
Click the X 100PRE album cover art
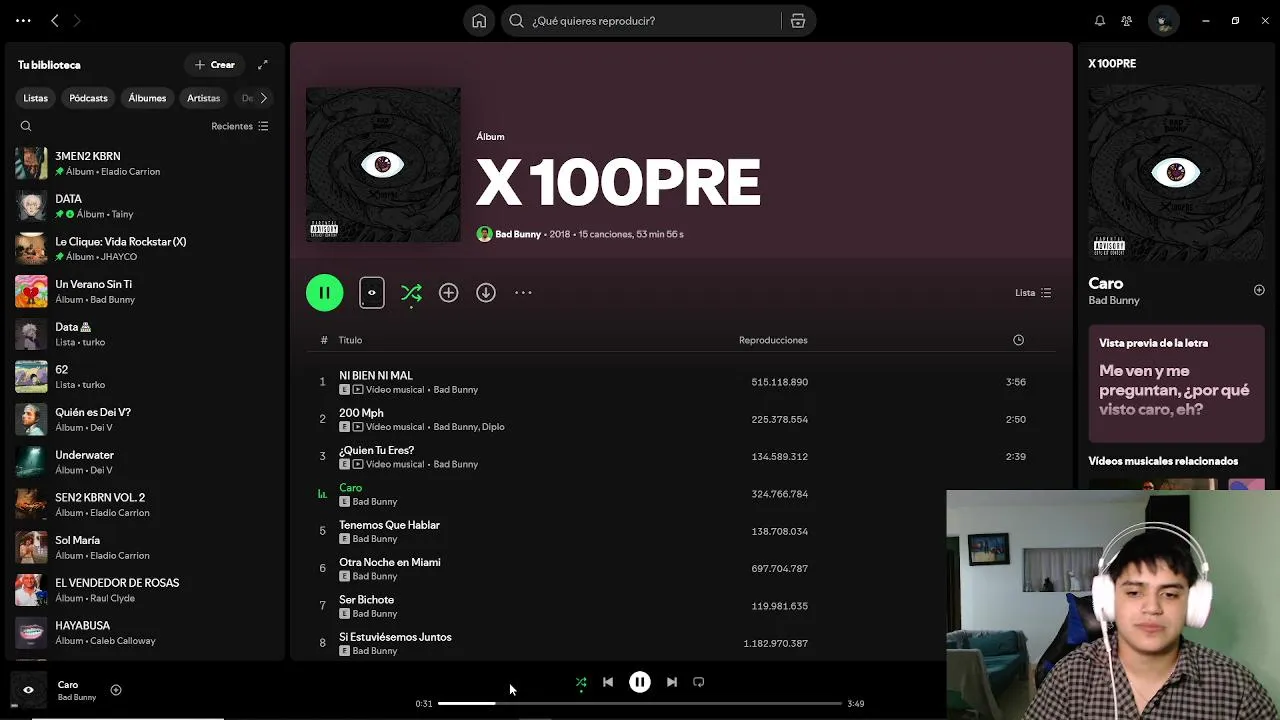383,165
